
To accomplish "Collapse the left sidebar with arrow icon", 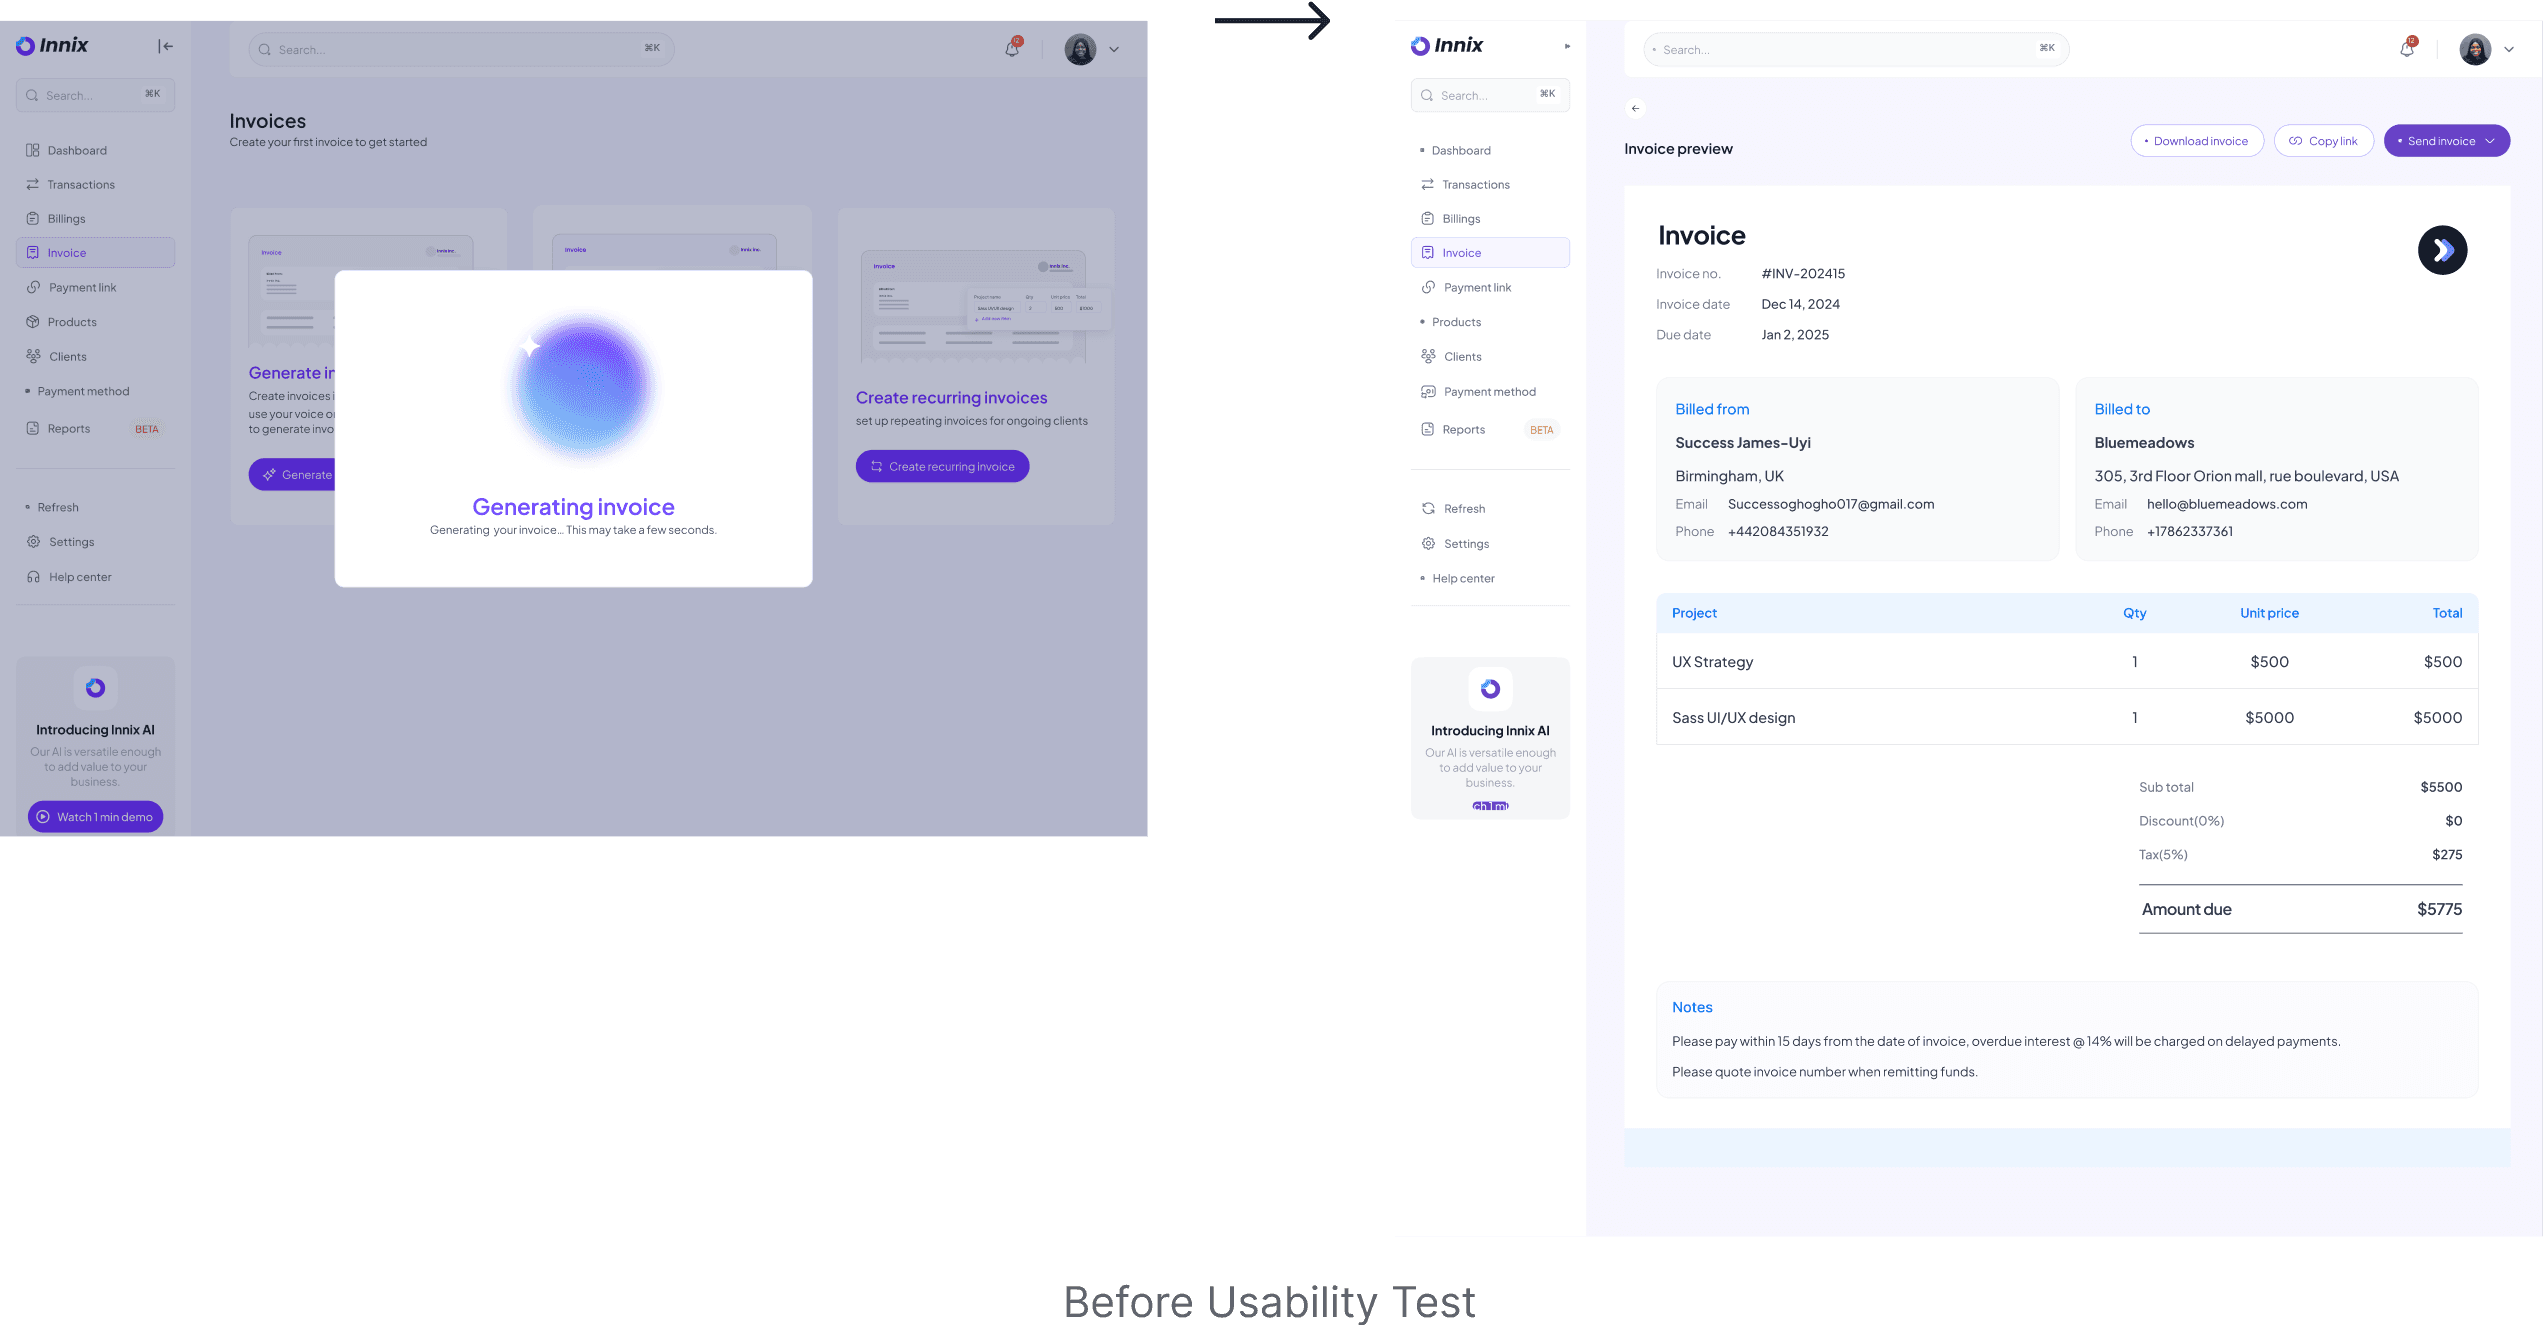I will pyautogui.click(x=166, y=46).
